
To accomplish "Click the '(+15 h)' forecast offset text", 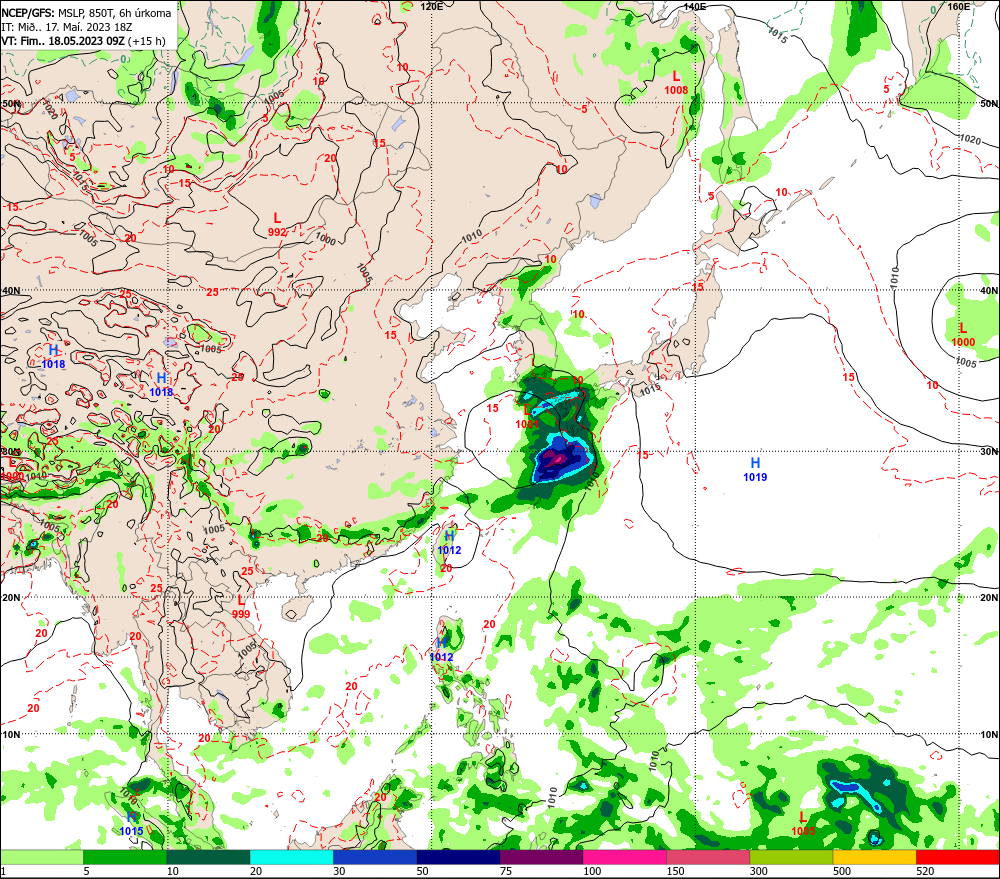I will [x=147, y=41].
